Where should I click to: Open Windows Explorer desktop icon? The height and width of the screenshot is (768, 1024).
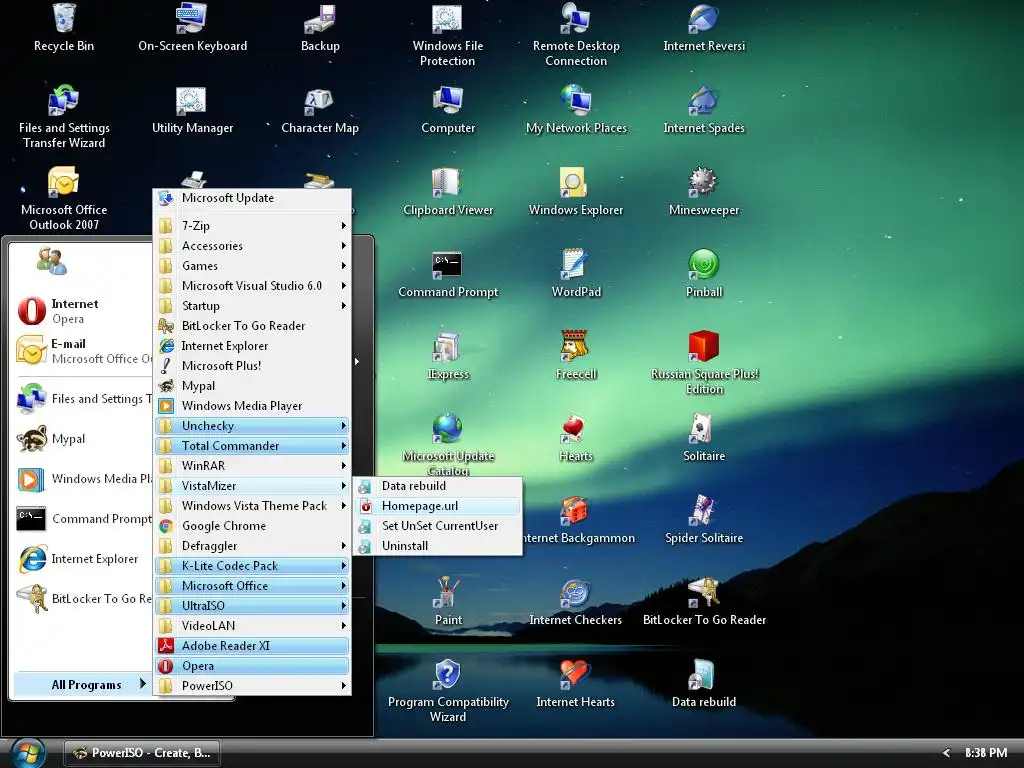pos(576,191)
